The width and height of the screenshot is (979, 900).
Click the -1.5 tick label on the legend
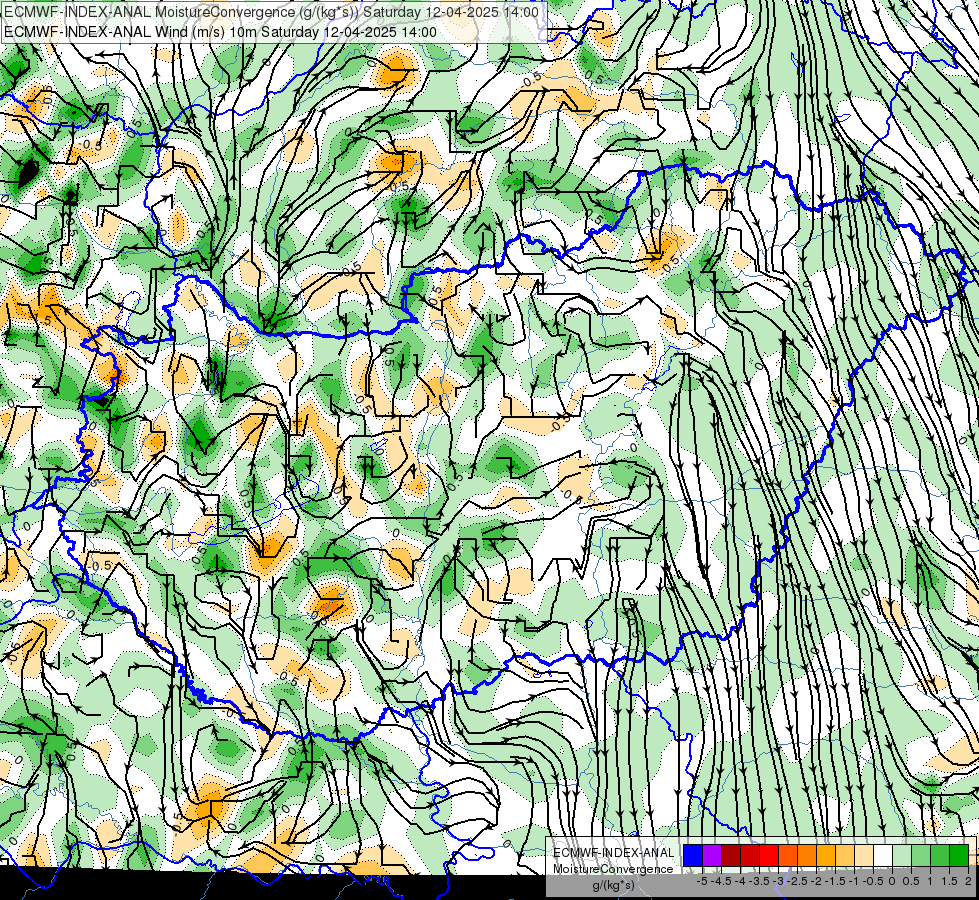(x=835, y=881)
